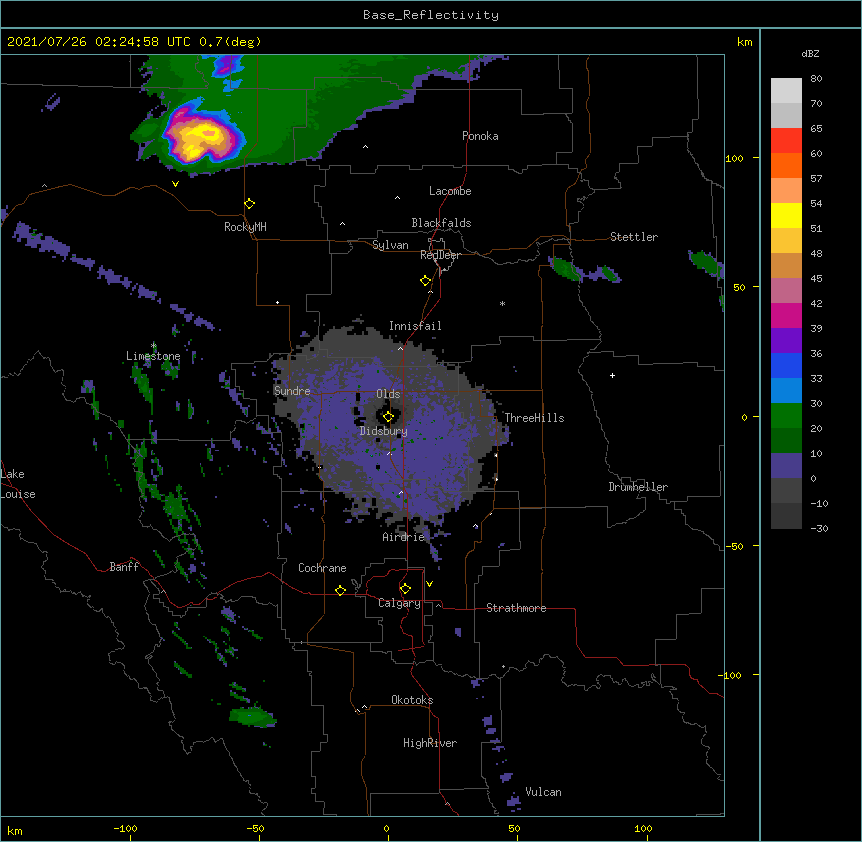
Task: Click the periwinkle 10 dBZ legend swatch
Action: pyautogui.click(x=786, y=466)
